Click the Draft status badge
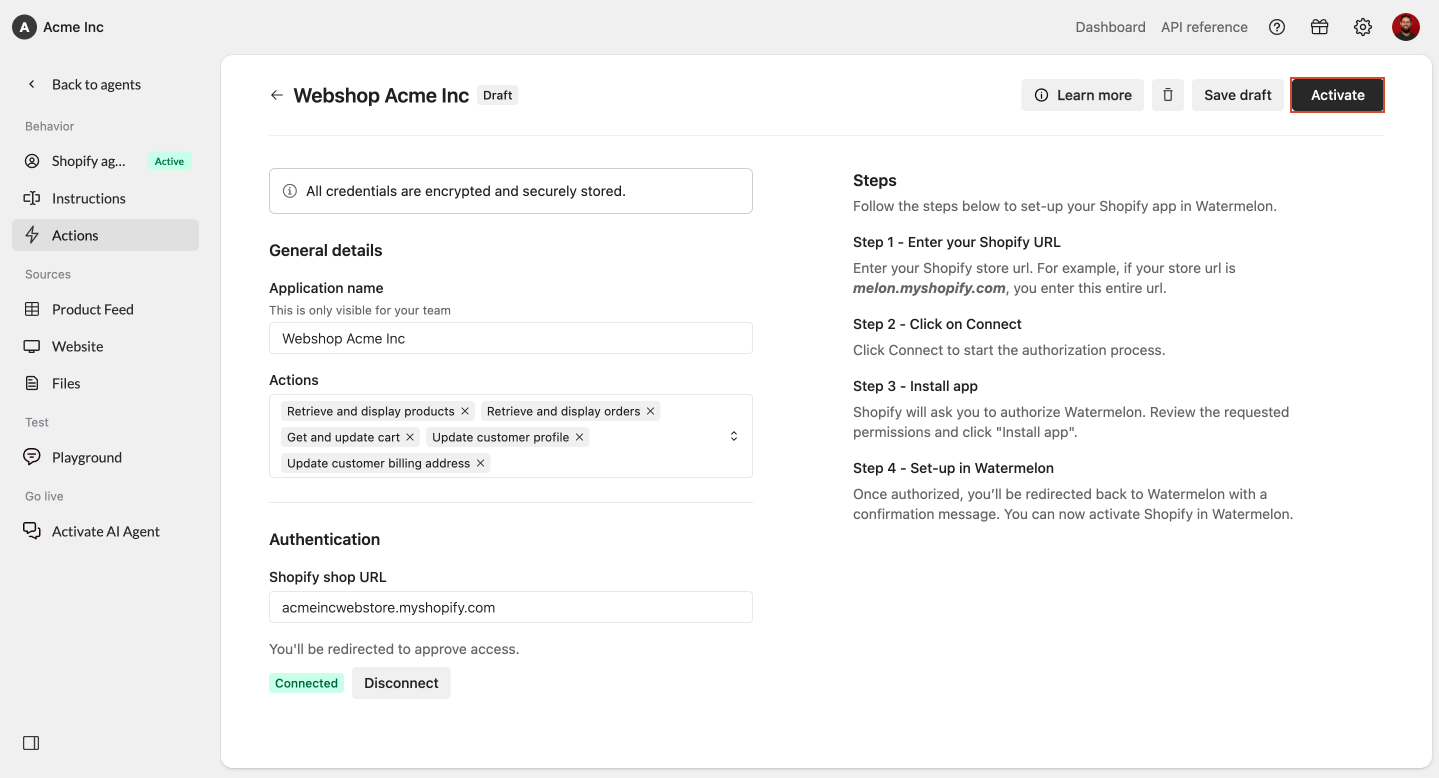The width and height of the screenshot is (1439, 778). pos(497,95)
